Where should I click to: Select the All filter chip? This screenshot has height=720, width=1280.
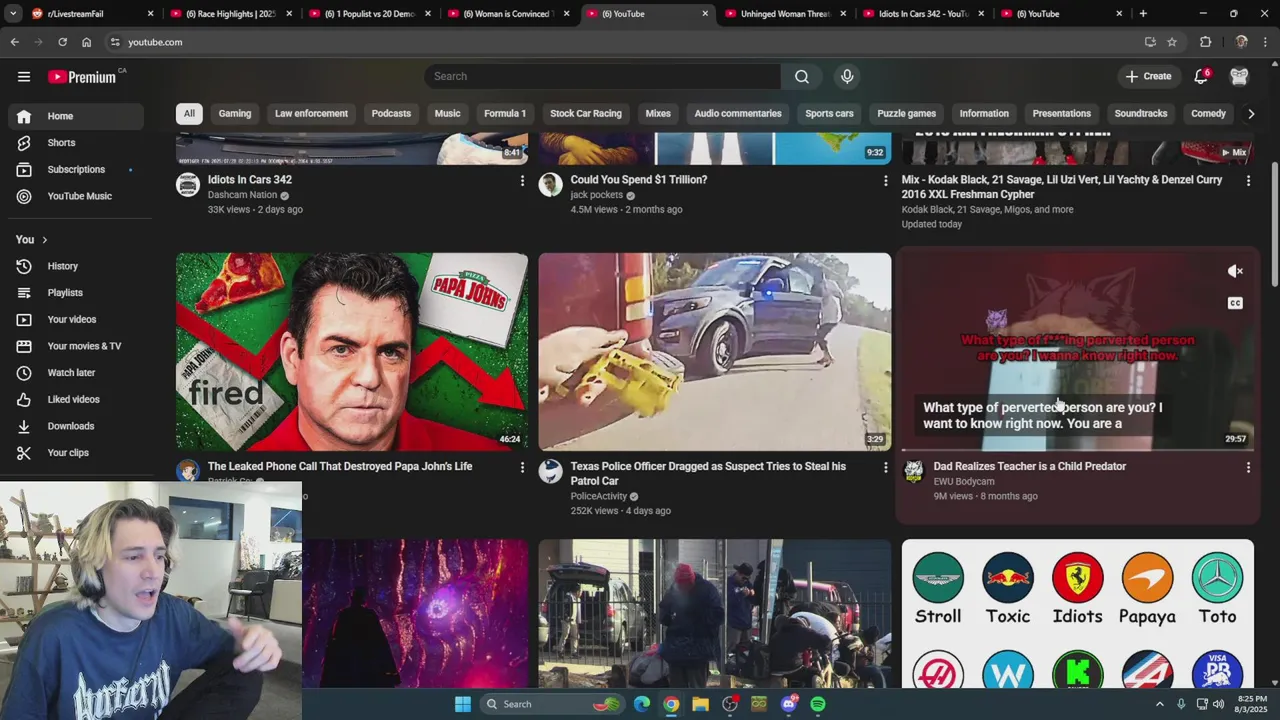pos(189,114)
